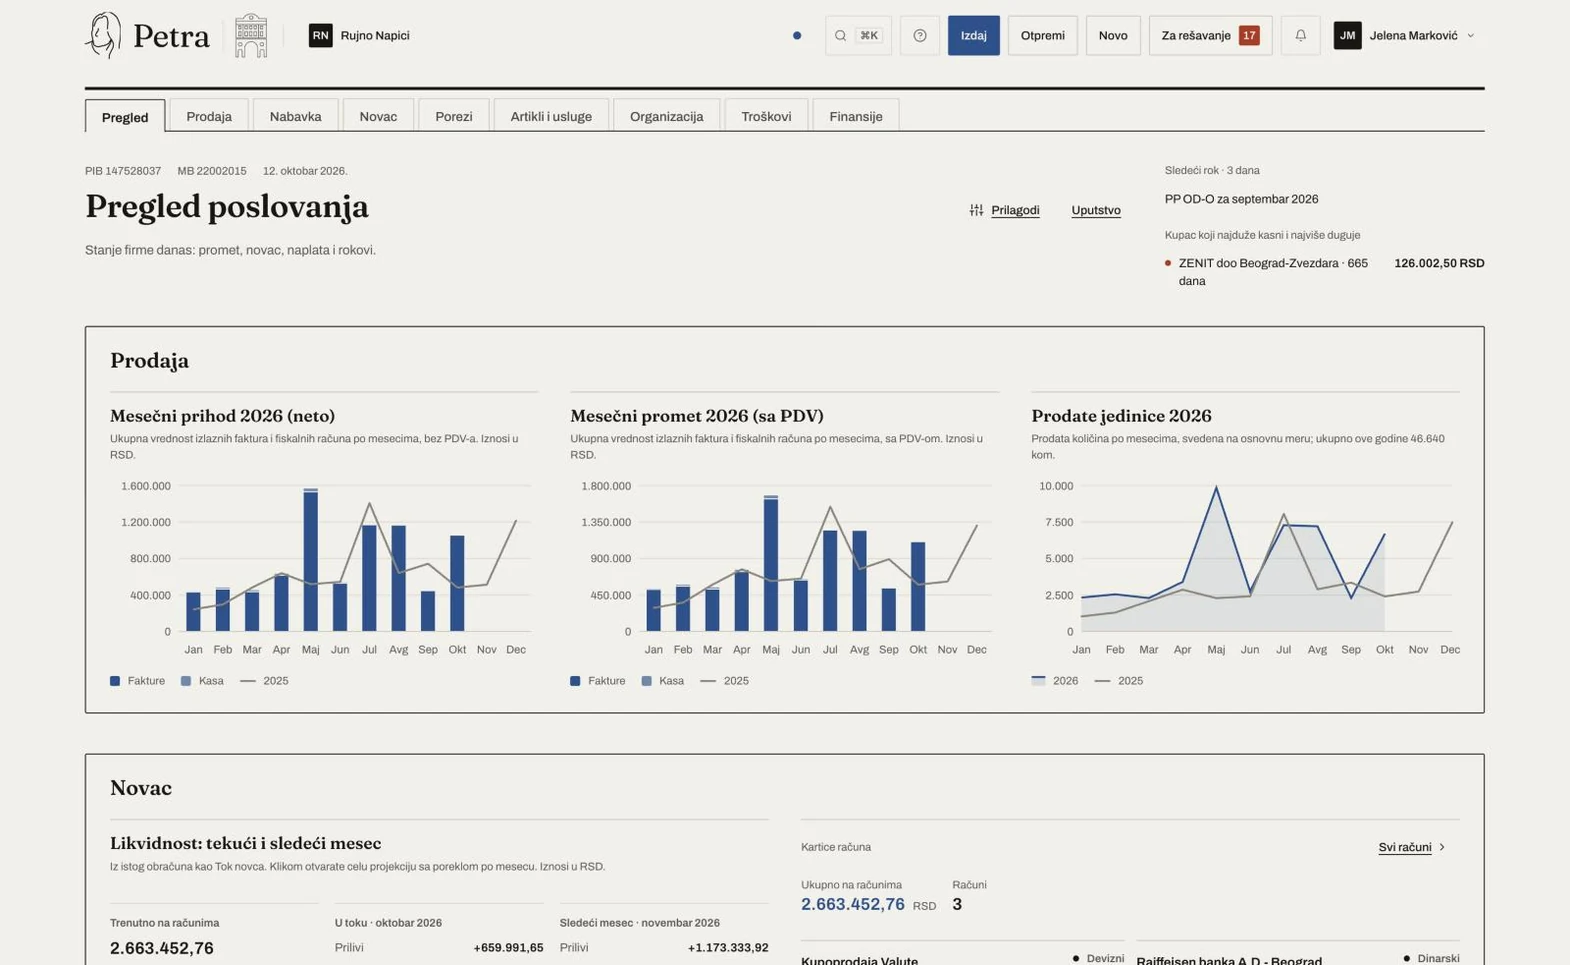Click the Otpremi button
Image resolution: width=1570 pixels, height=965 pixels.
tap(1043, 35)
